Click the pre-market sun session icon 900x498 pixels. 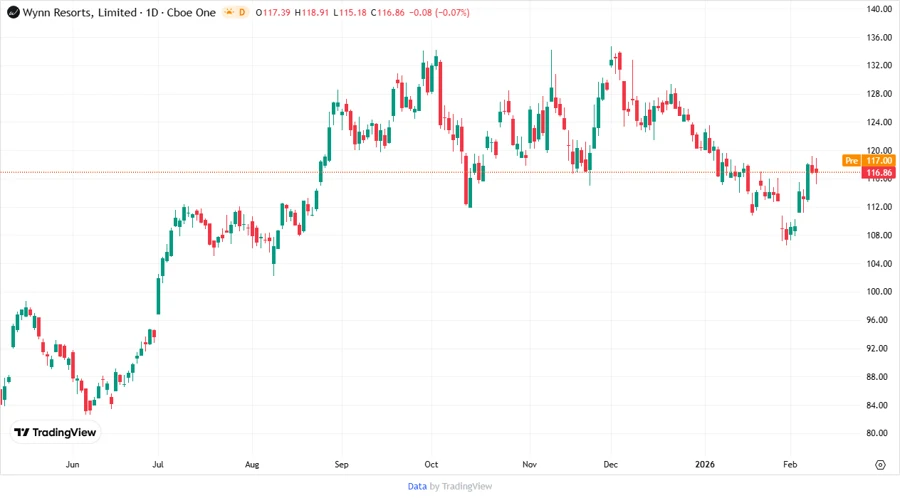point(229,12)
